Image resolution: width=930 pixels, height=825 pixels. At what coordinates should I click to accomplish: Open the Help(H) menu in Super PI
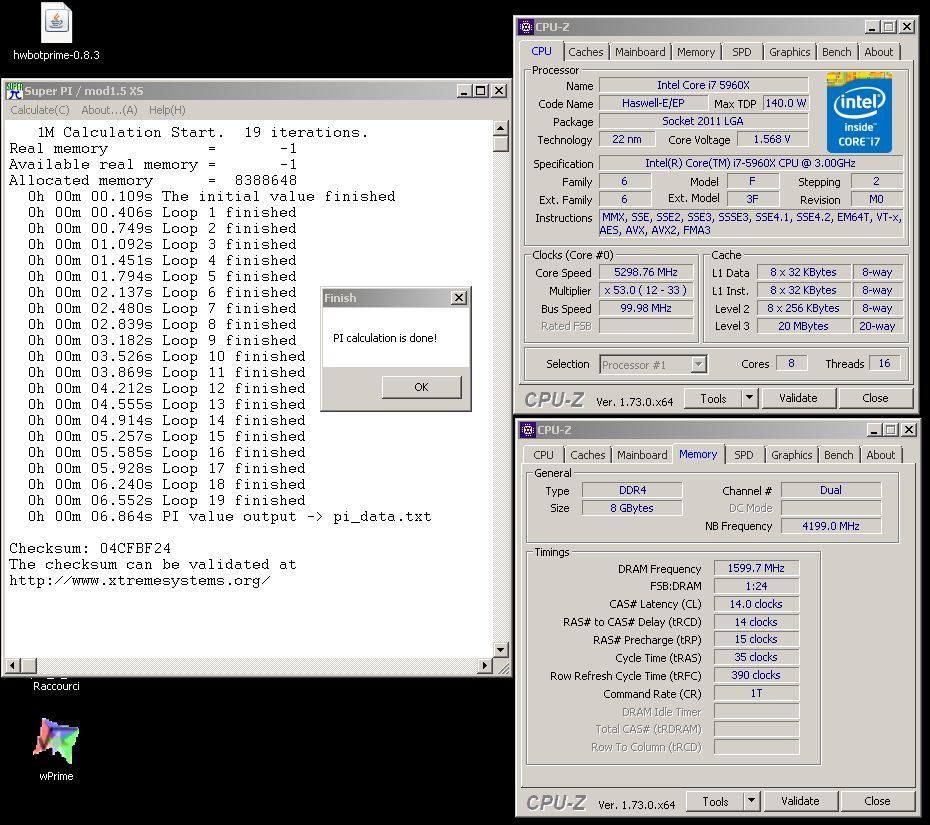coord(167,110)
